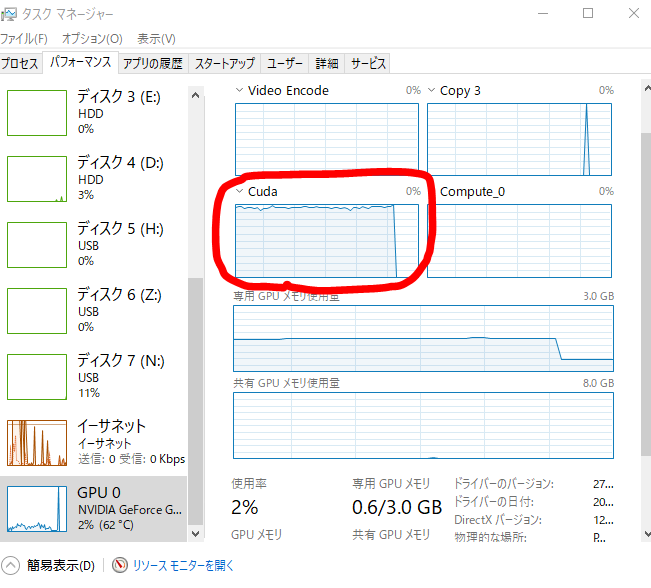Select ディスク 7 (N:) USB entry
The width and height of the screenshot is (651, 588).
click(x=94, y=377)
